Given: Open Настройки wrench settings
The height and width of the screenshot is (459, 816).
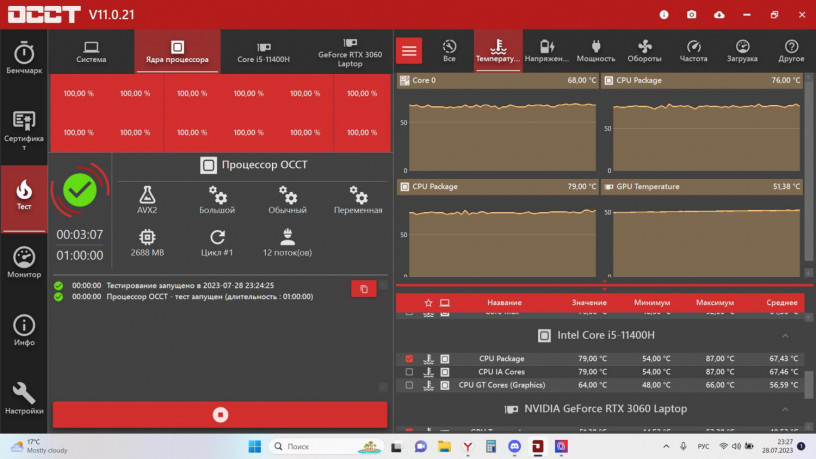Looking at the screenshot, I should point(24,398).
